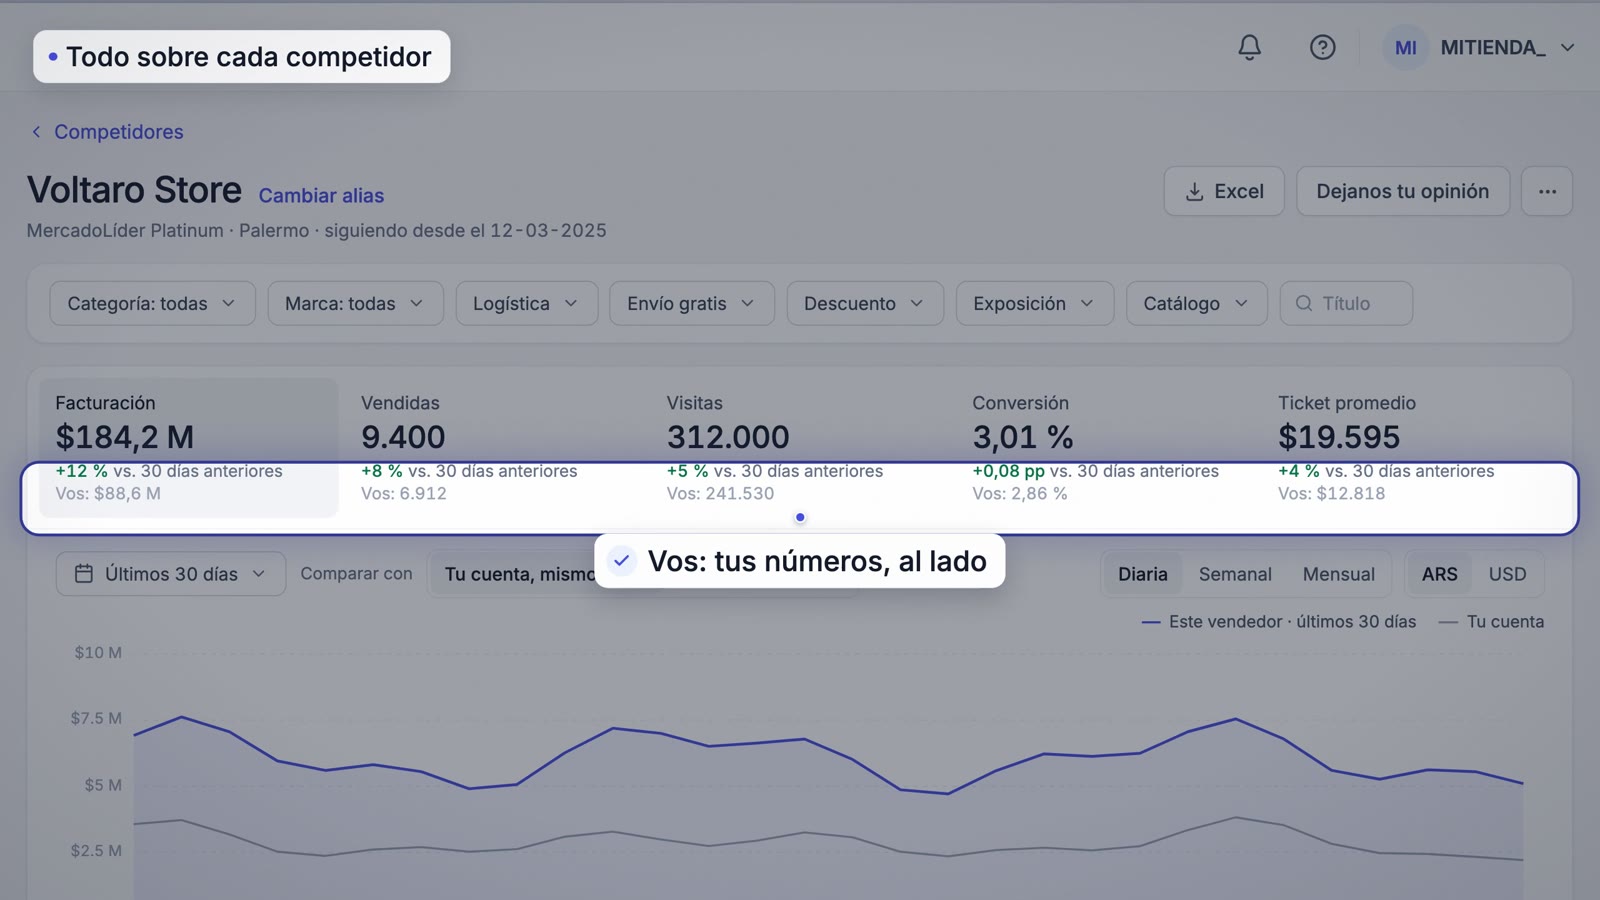Expand the Descuento filter

point(865,303)
